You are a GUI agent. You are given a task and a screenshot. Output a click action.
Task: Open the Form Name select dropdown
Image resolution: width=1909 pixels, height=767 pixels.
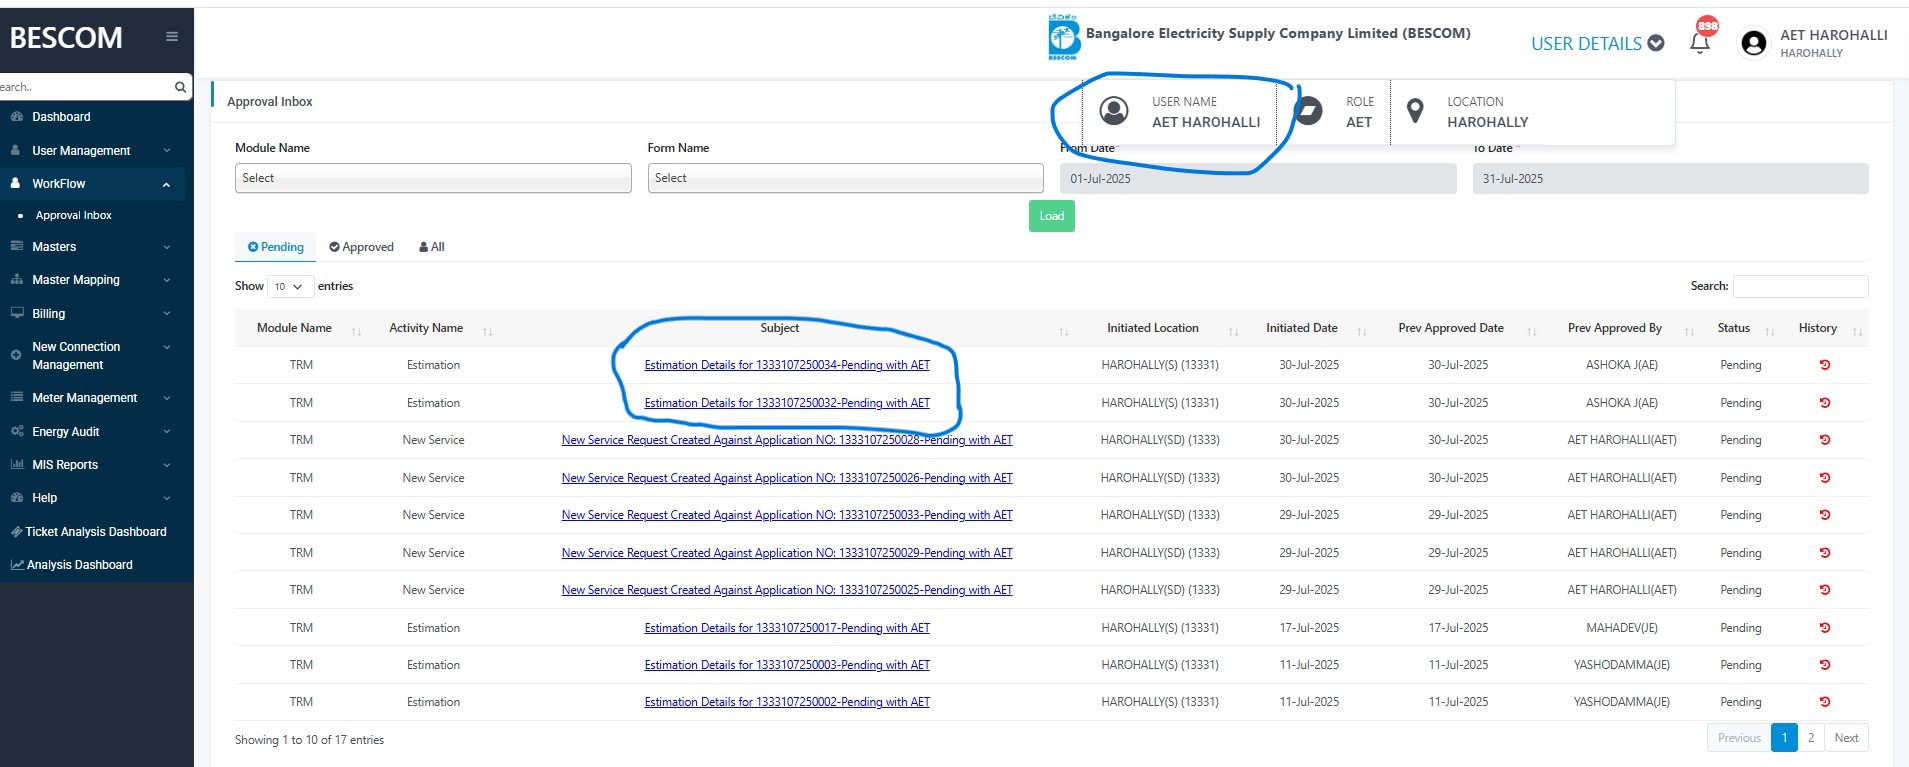click(845, 178)
